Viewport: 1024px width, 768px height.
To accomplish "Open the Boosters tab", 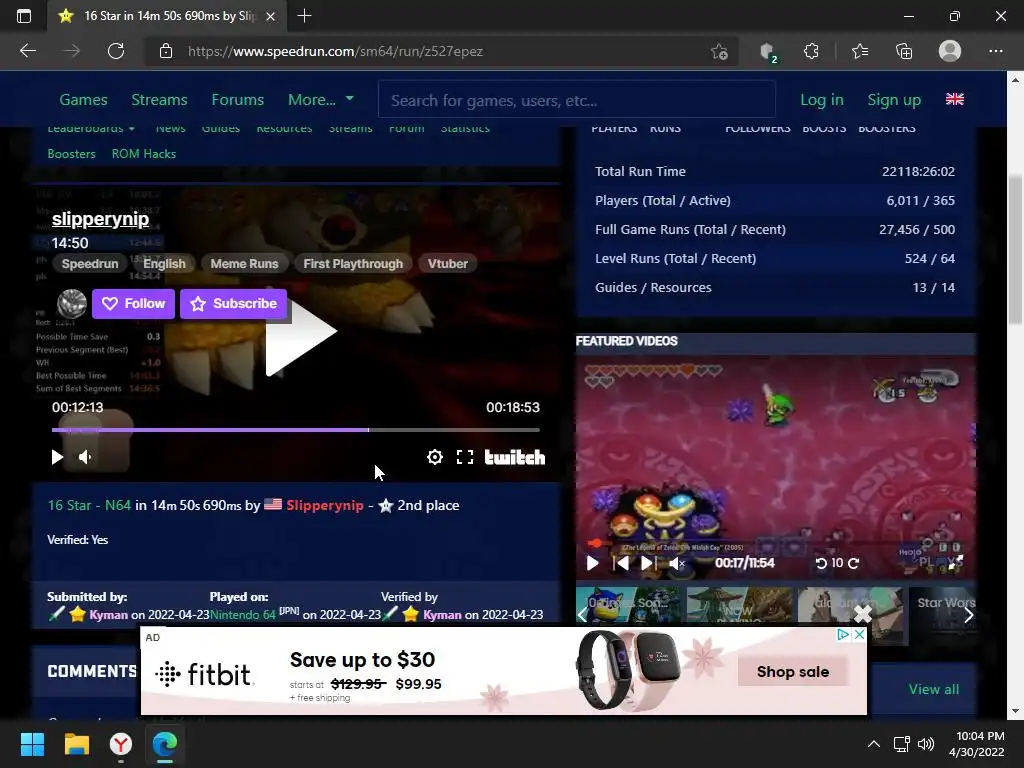I will (x=71, y=154).
